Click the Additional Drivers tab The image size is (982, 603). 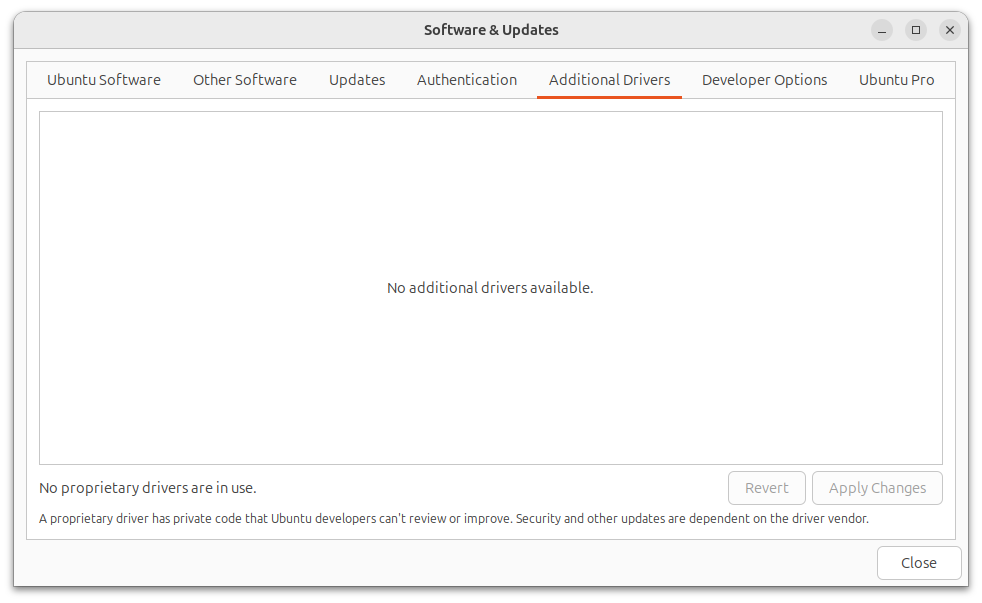[x=609, y=80]
